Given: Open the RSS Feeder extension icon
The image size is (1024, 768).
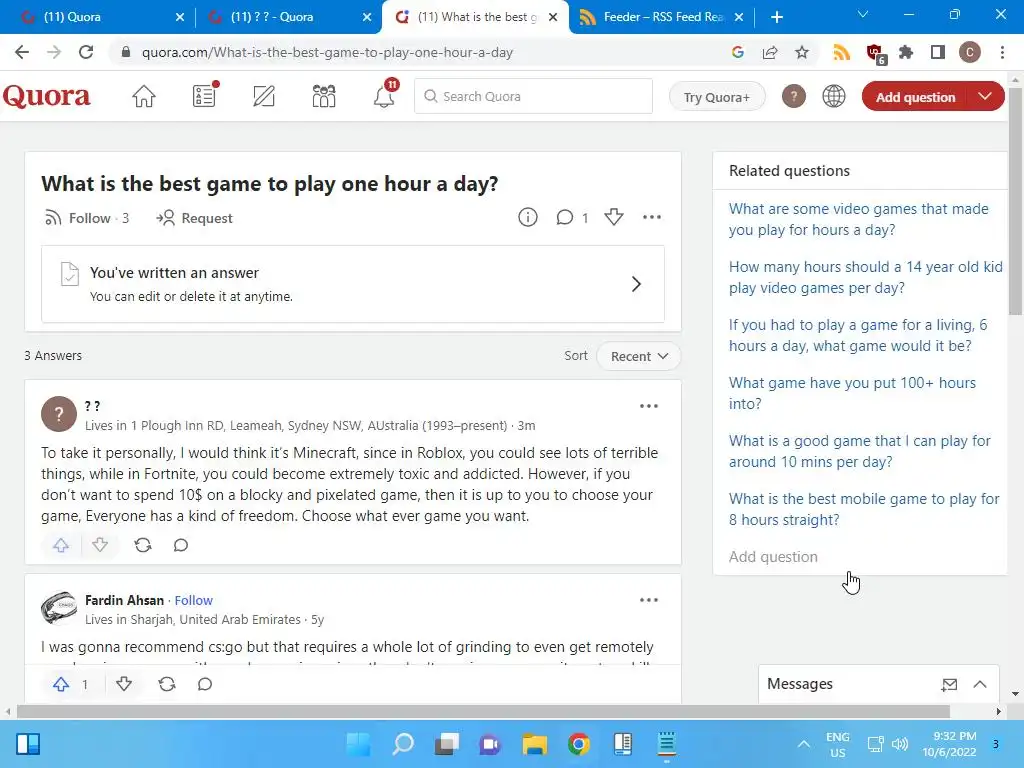Looking at the screenshot, I should click(842, 52).
